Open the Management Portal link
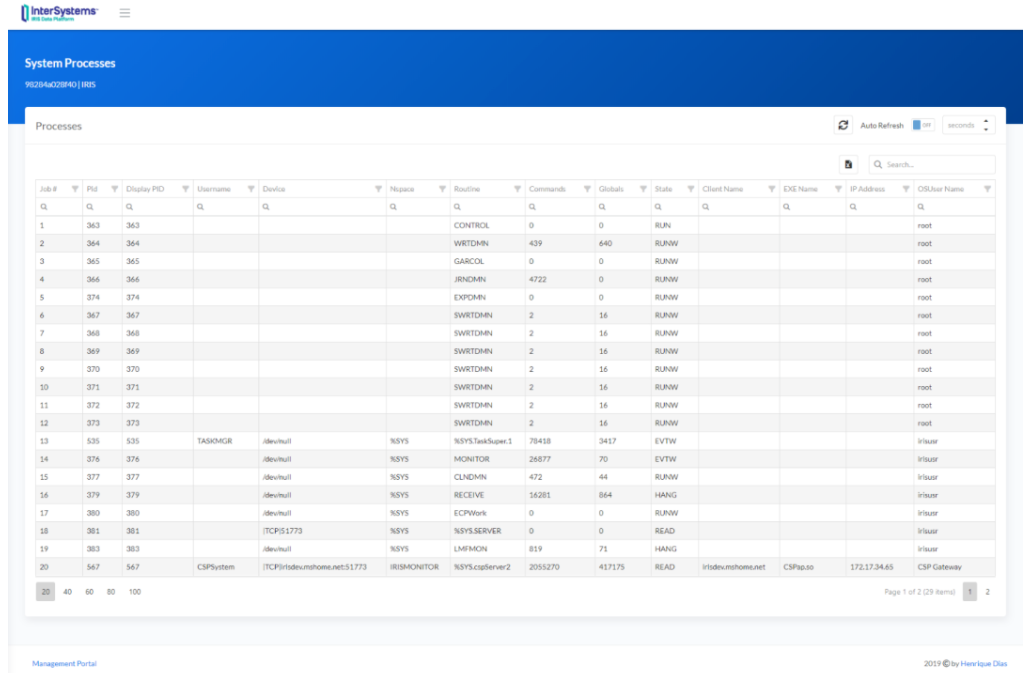The image size is (1025, 673). click(64, 663)
